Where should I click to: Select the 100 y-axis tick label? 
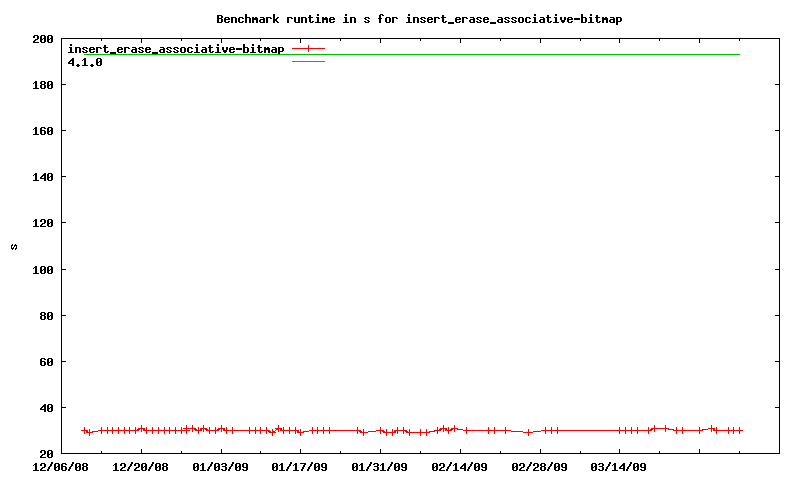(x=43, y=270)
